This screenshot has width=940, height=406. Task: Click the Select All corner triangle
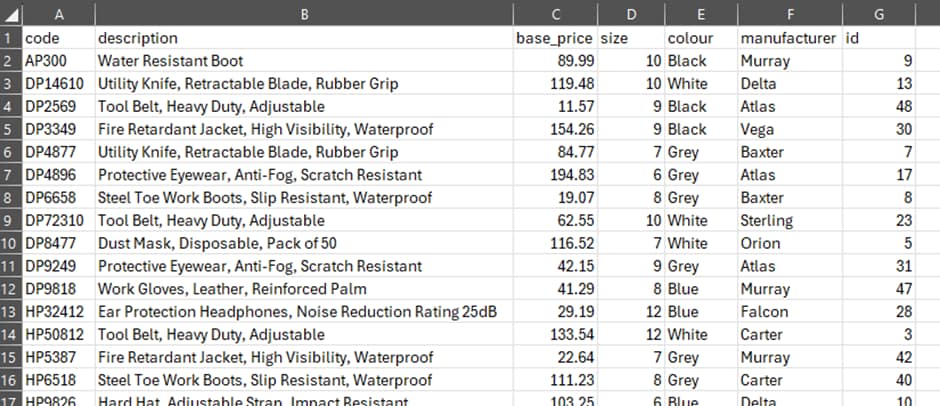(x=10, y=13)
